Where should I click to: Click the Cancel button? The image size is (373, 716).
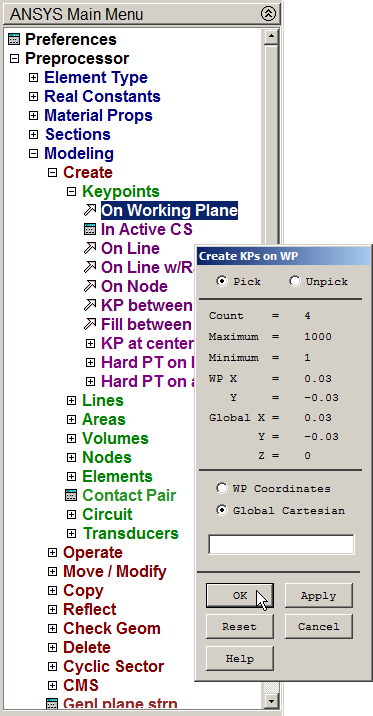[x=319, y=626]
